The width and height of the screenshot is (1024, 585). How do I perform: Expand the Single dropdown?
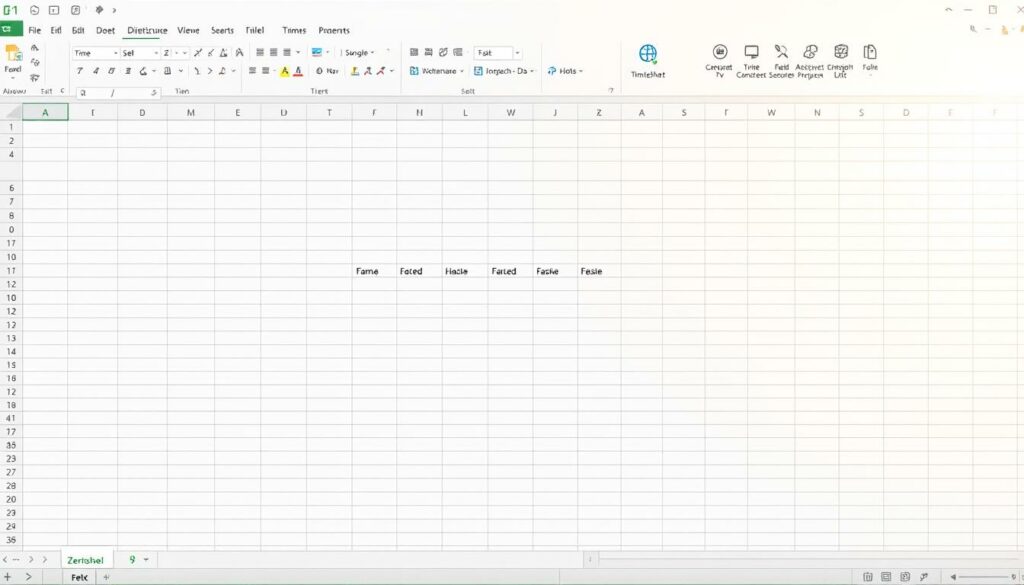coord(372,53)
